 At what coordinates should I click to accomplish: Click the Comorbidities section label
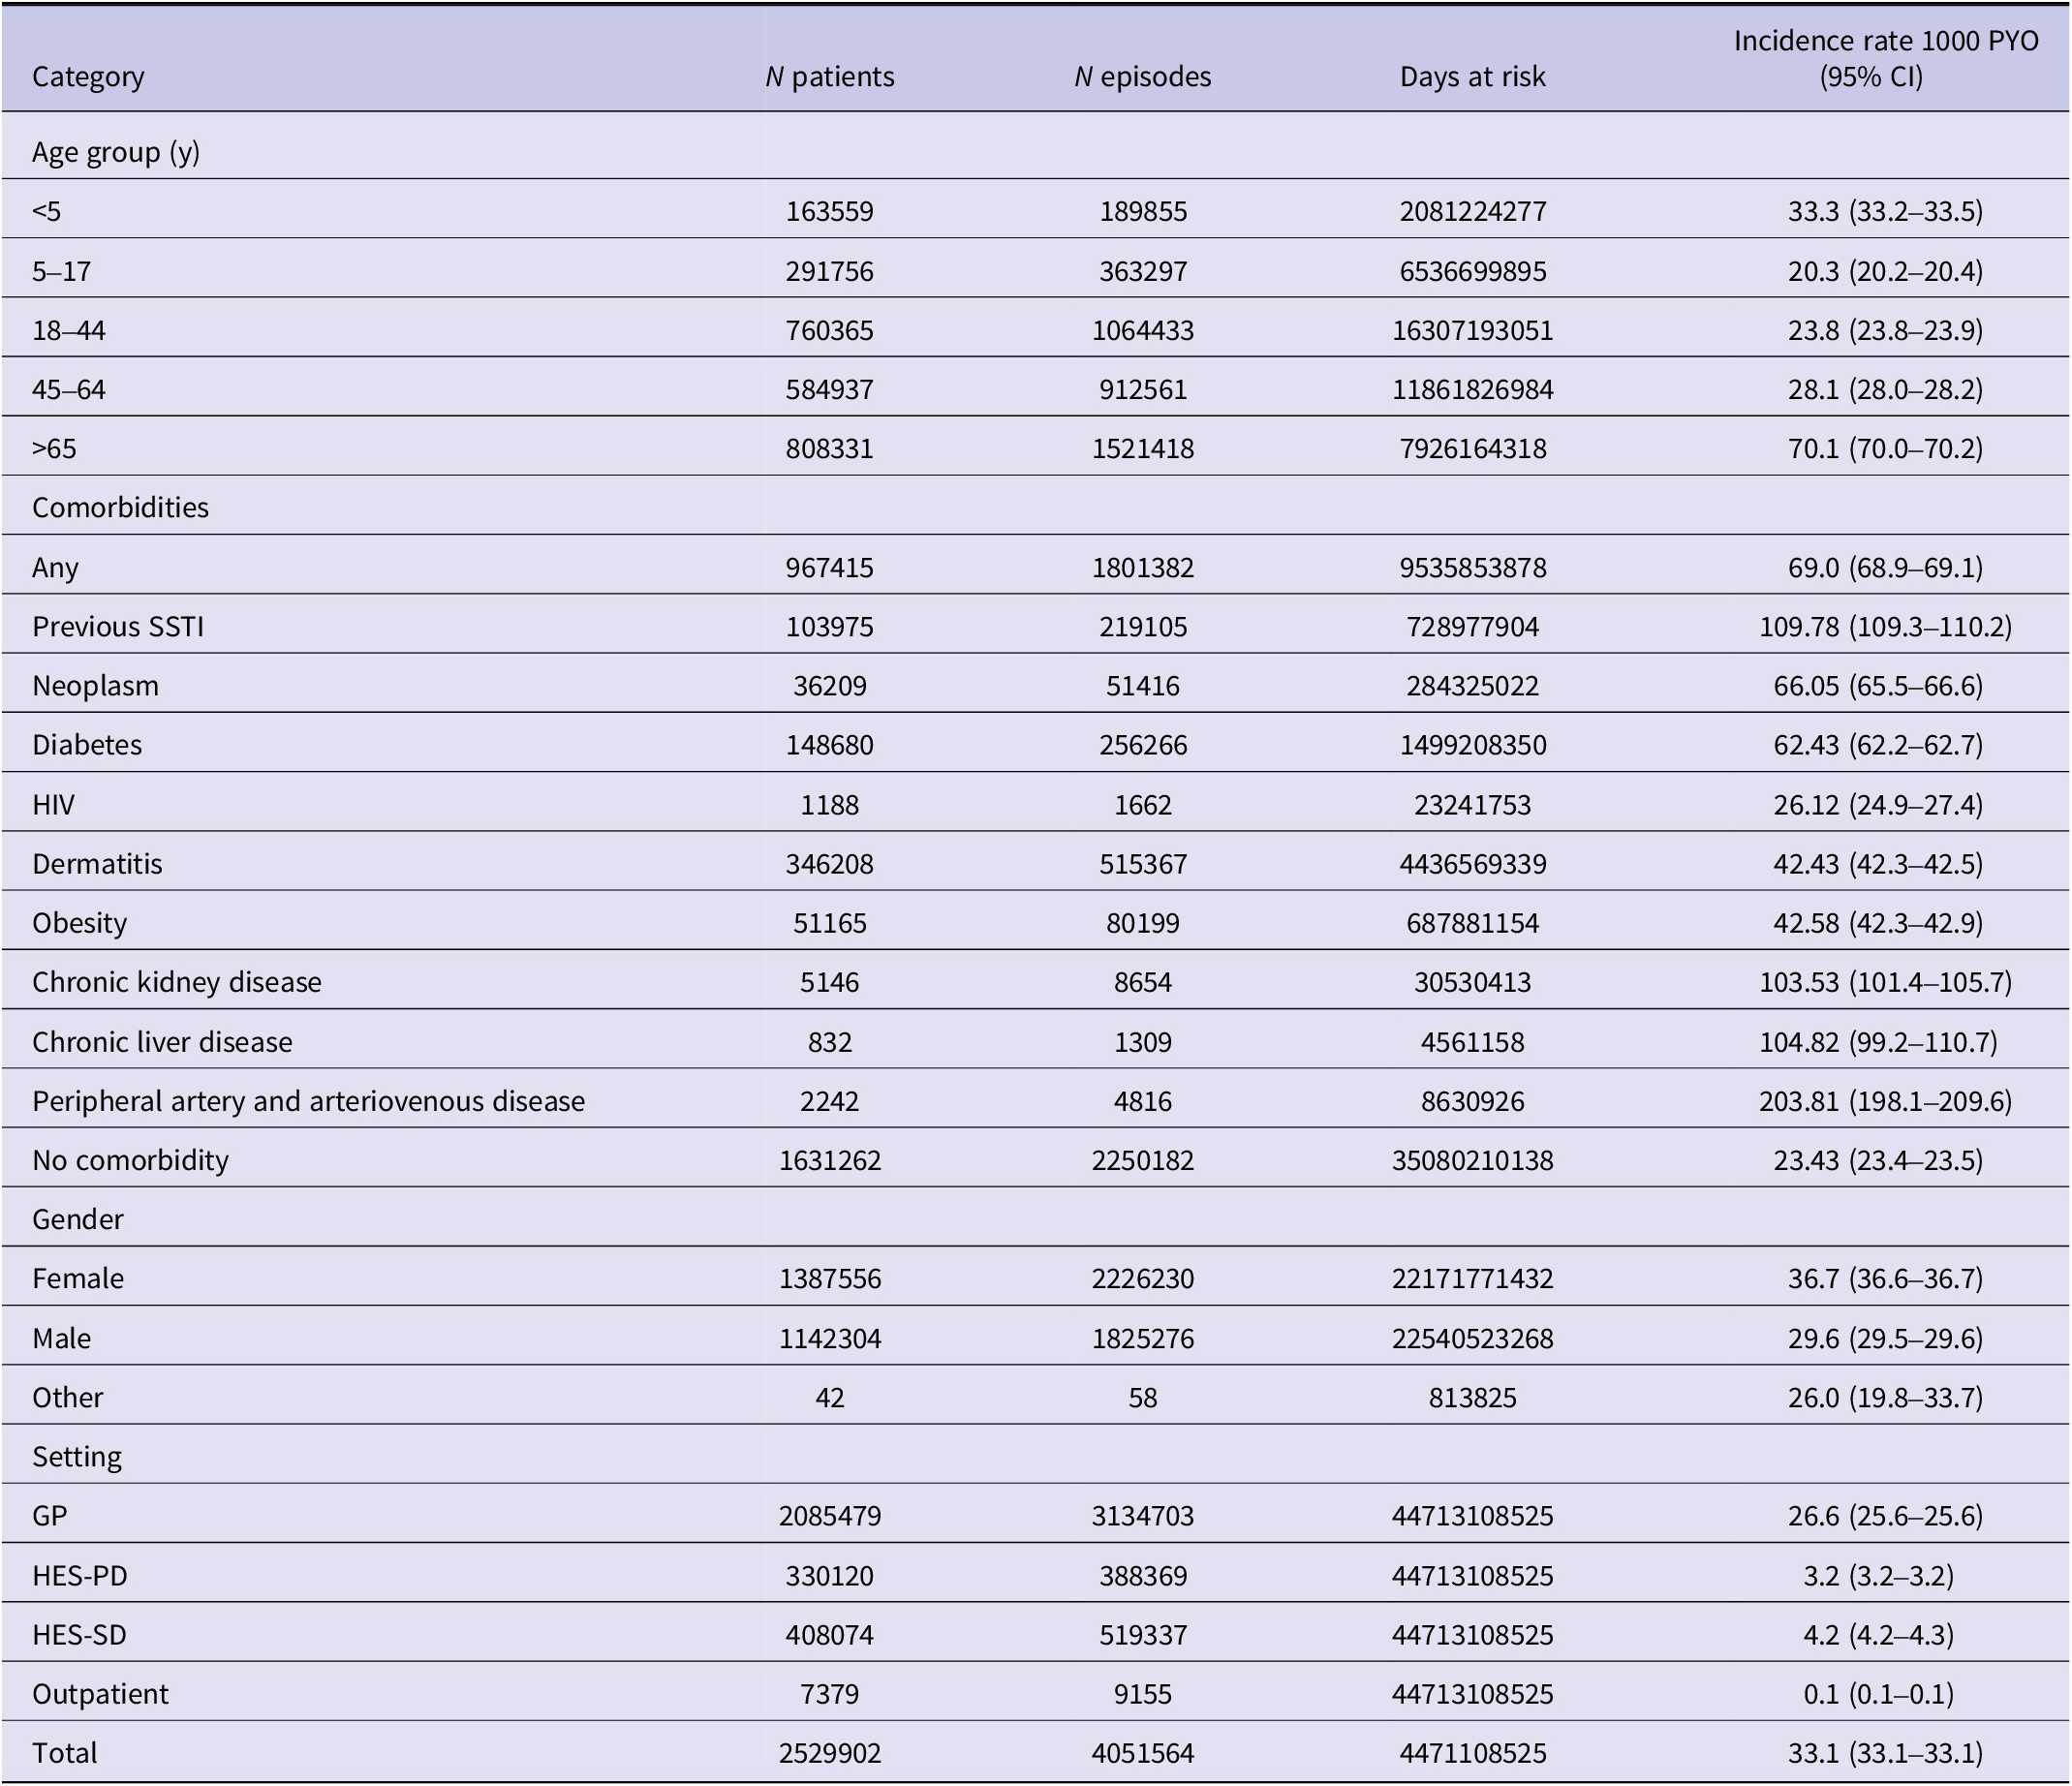(x=120, y=508)
